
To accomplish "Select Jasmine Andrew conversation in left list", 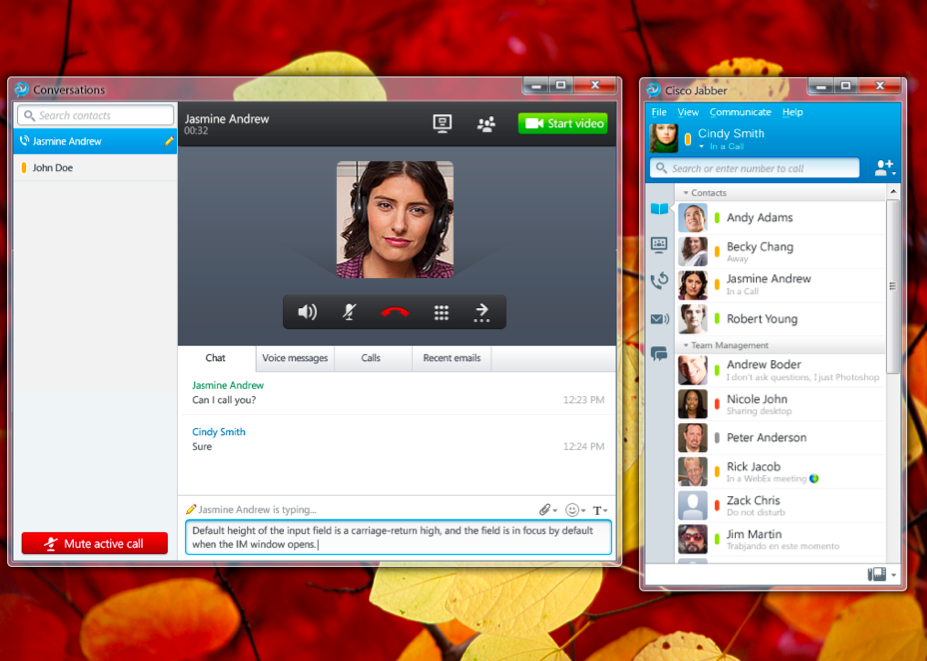I will [x=95, y=141].
